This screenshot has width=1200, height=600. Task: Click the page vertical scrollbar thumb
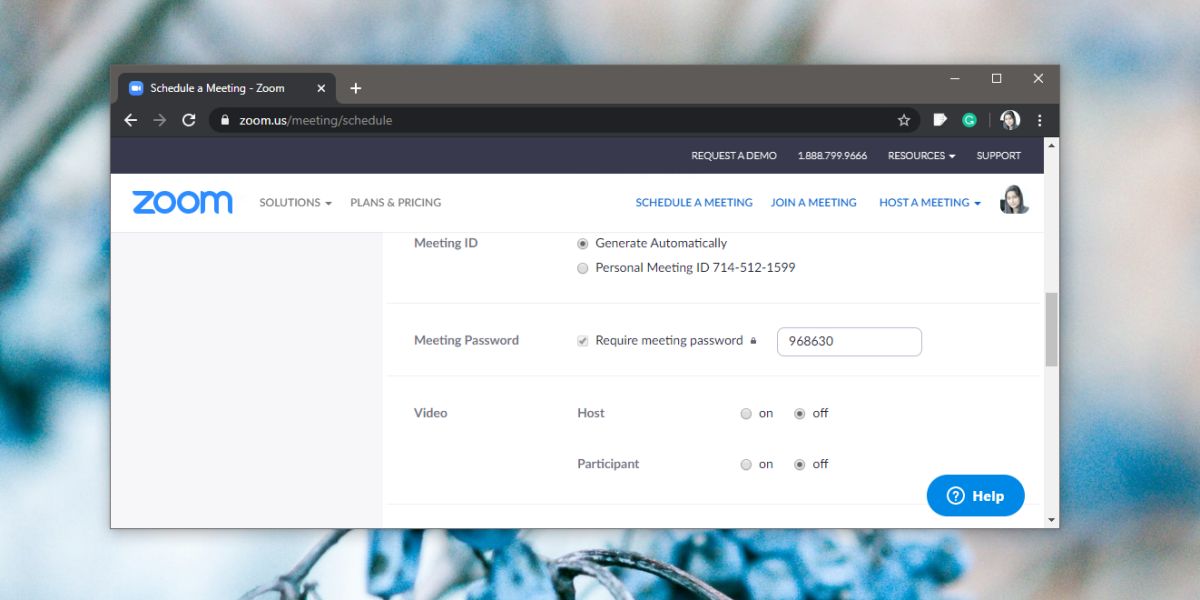[x=1051, y=329]
